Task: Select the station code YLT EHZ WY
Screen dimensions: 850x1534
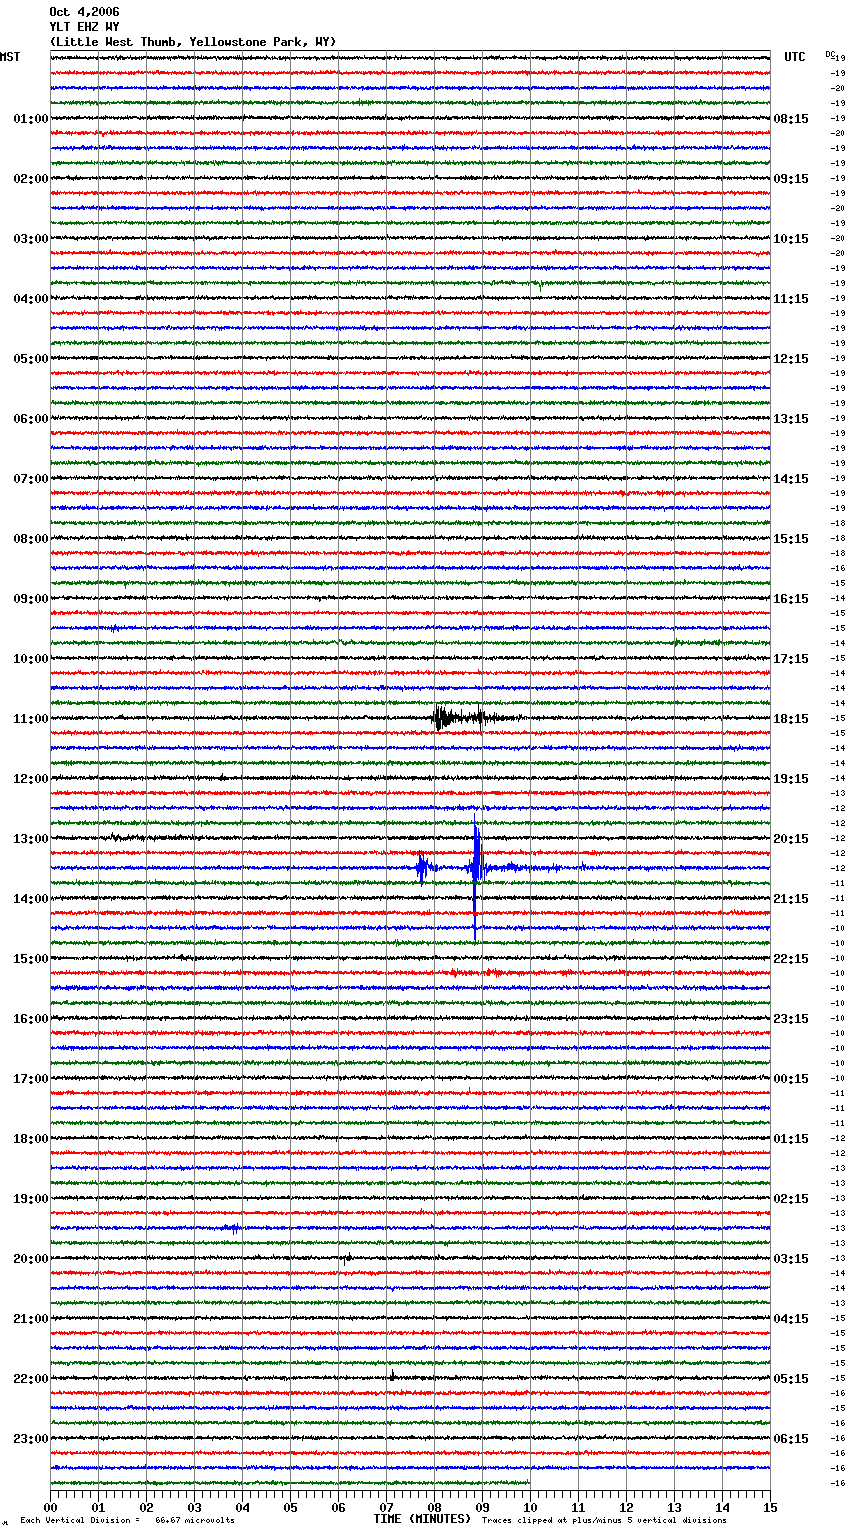Action: (x=84, y=27)
